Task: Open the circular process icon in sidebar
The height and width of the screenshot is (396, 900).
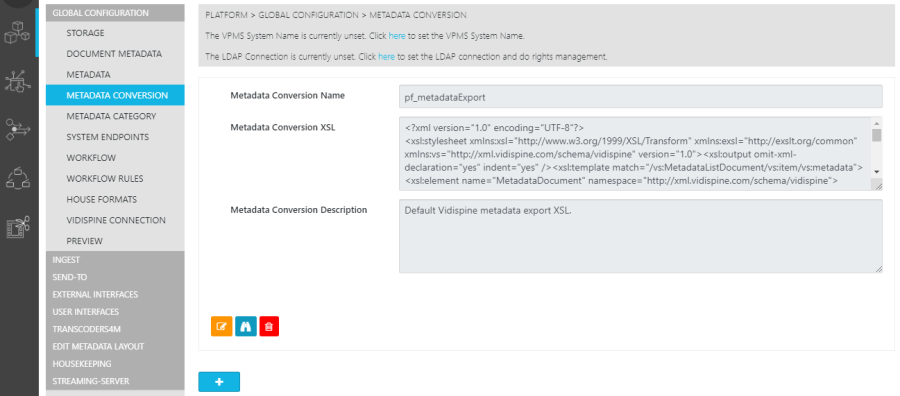Action: 17,178
